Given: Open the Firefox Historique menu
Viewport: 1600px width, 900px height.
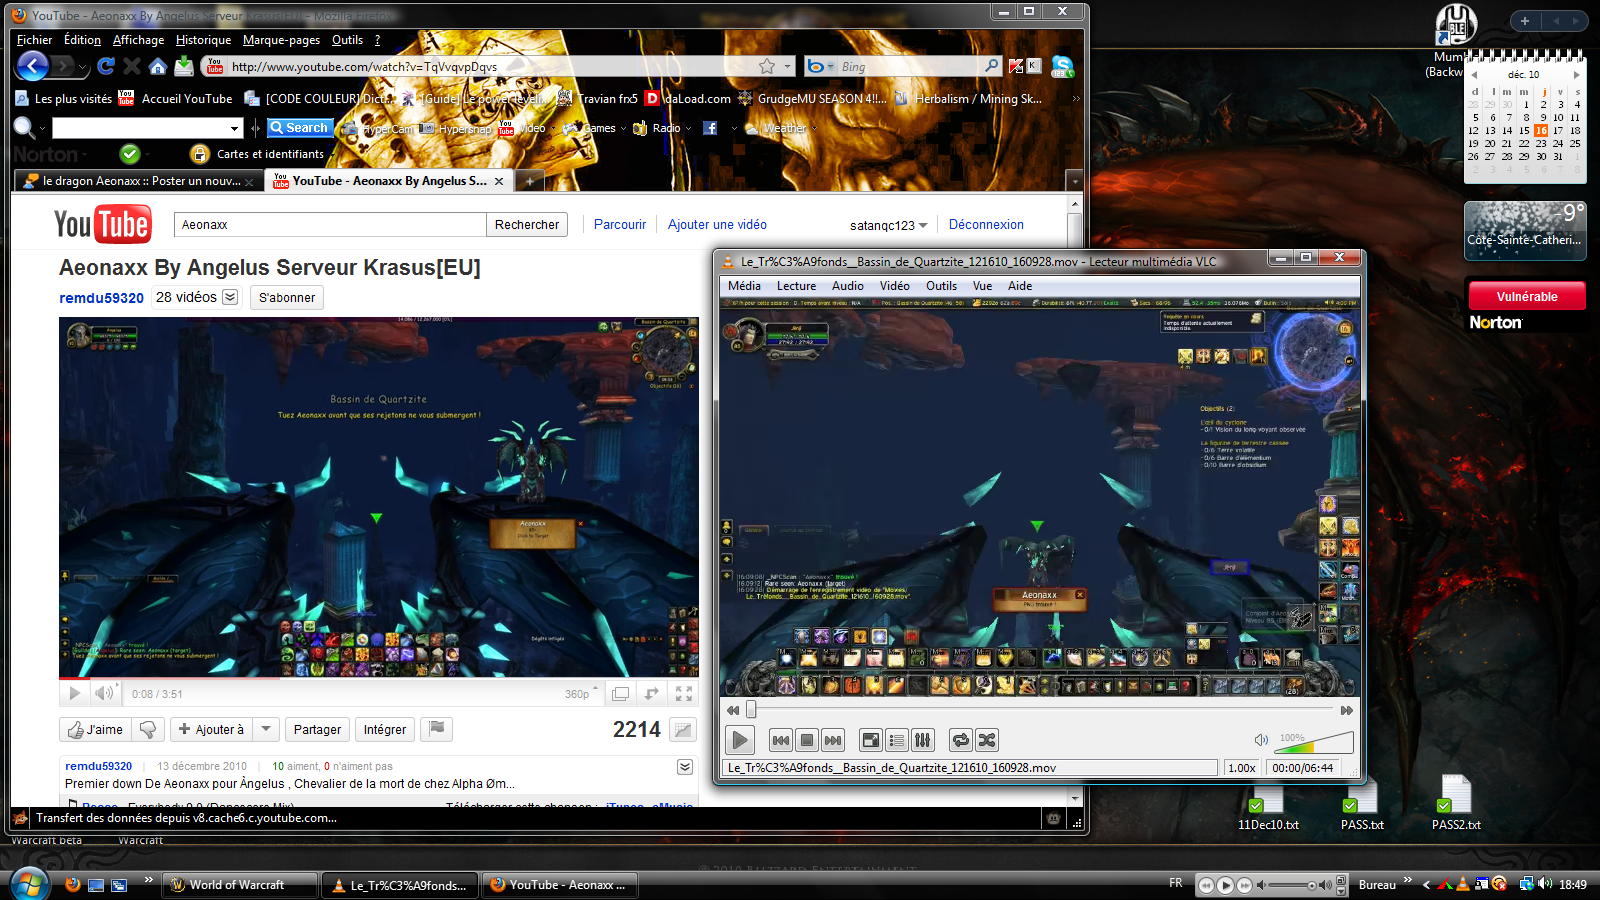Looking at the screenshot, I should click(x=203, y=40).
